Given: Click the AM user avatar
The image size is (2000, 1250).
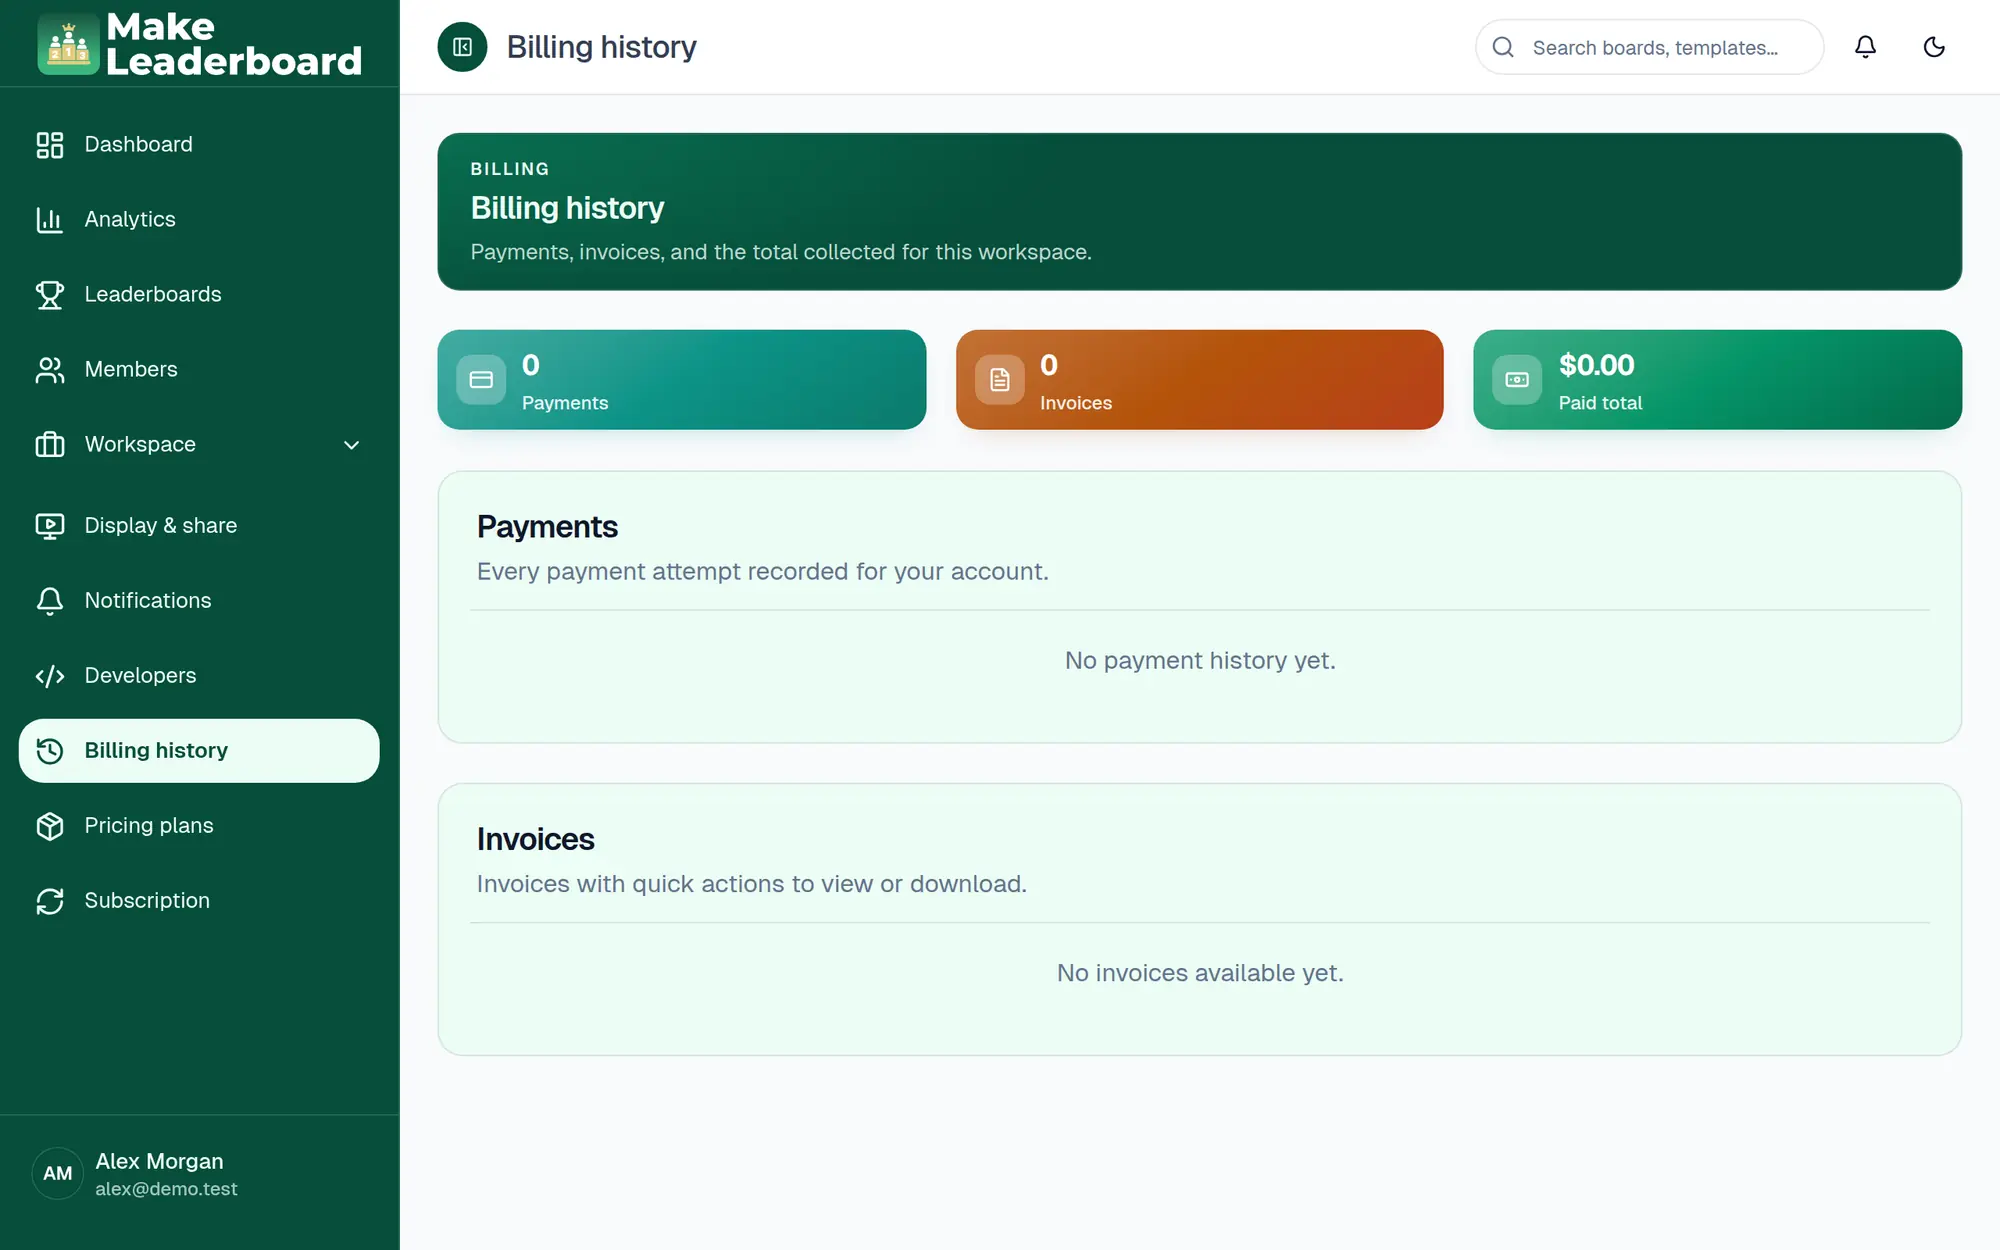Looking at the screenshot, I should (58, 1173).
